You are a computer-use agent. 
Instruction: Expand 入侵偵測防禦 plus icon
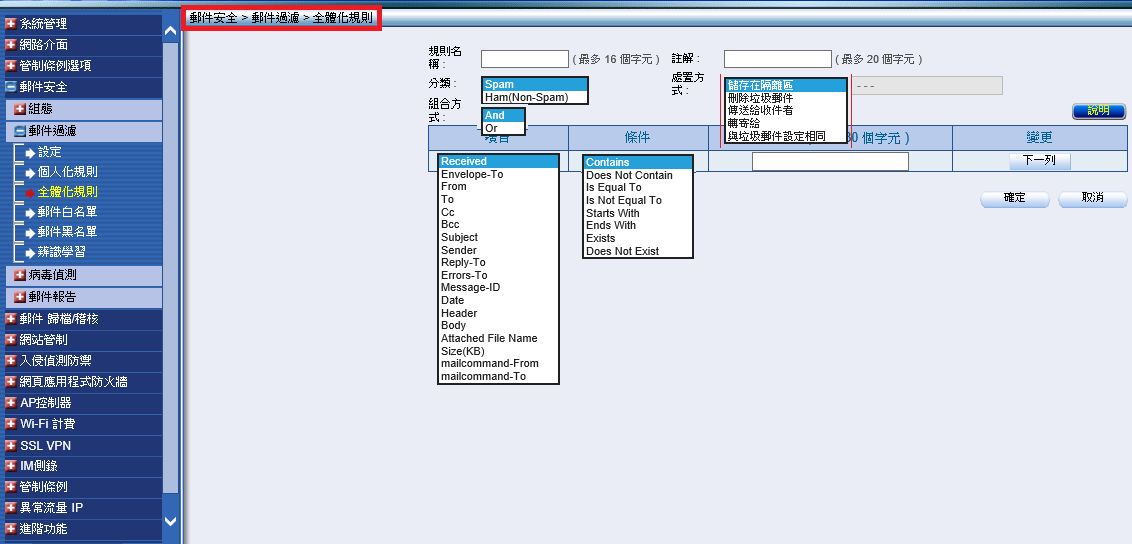coord(11,361)
